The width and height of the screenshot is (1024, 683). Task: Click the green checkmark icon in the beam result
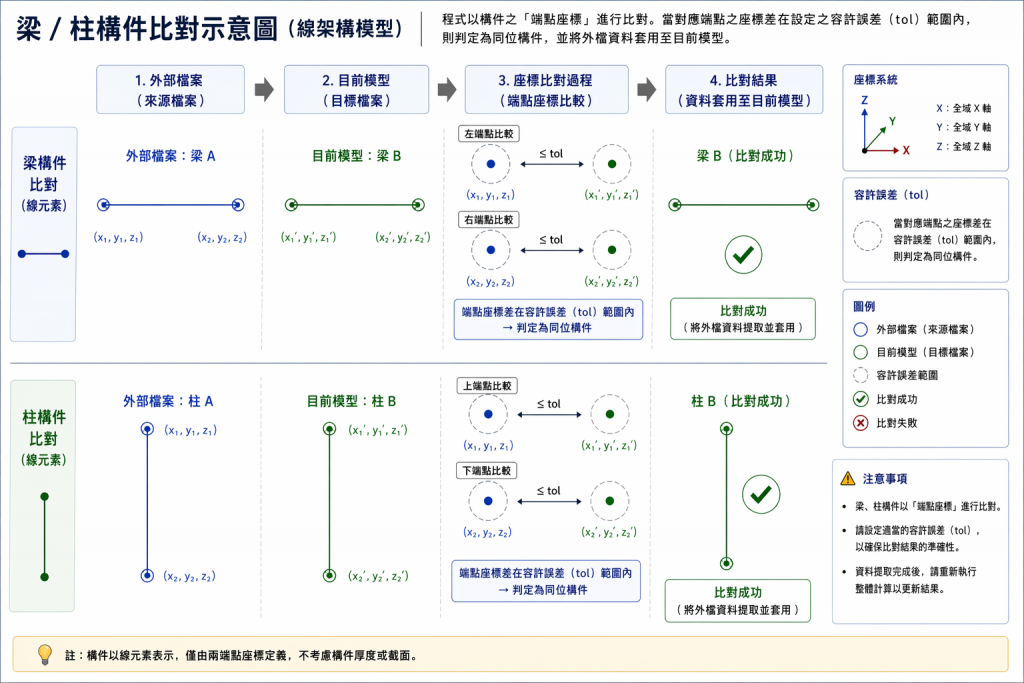point(742,256)
